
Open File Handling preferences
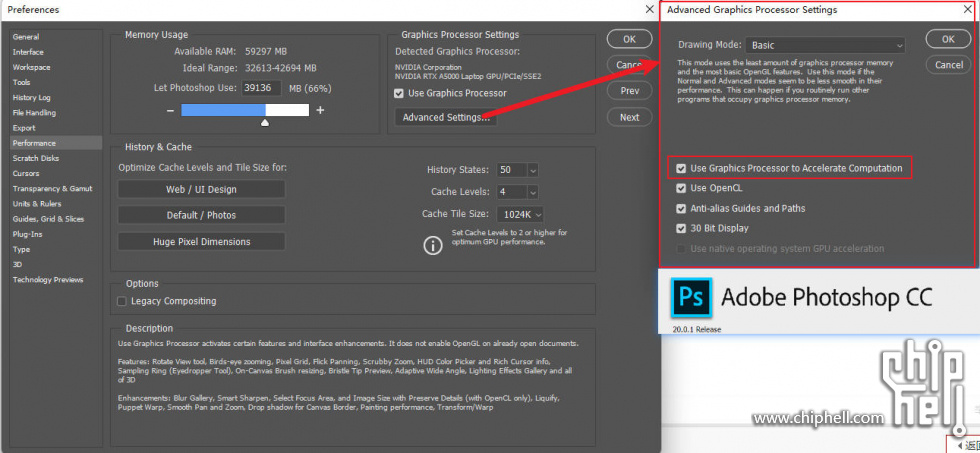coord(34,112)
